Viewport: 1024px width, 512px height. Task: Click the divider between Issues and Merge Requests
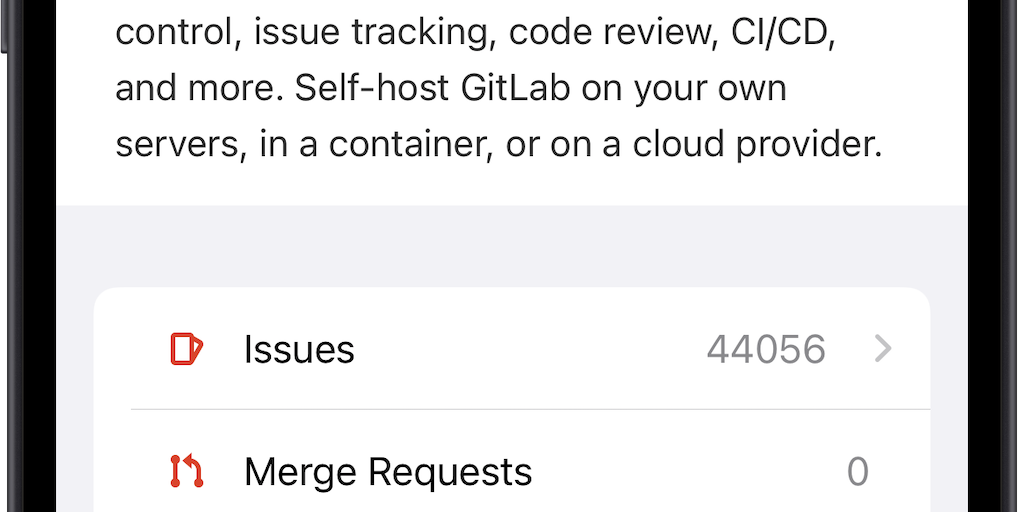coord(530,409)
